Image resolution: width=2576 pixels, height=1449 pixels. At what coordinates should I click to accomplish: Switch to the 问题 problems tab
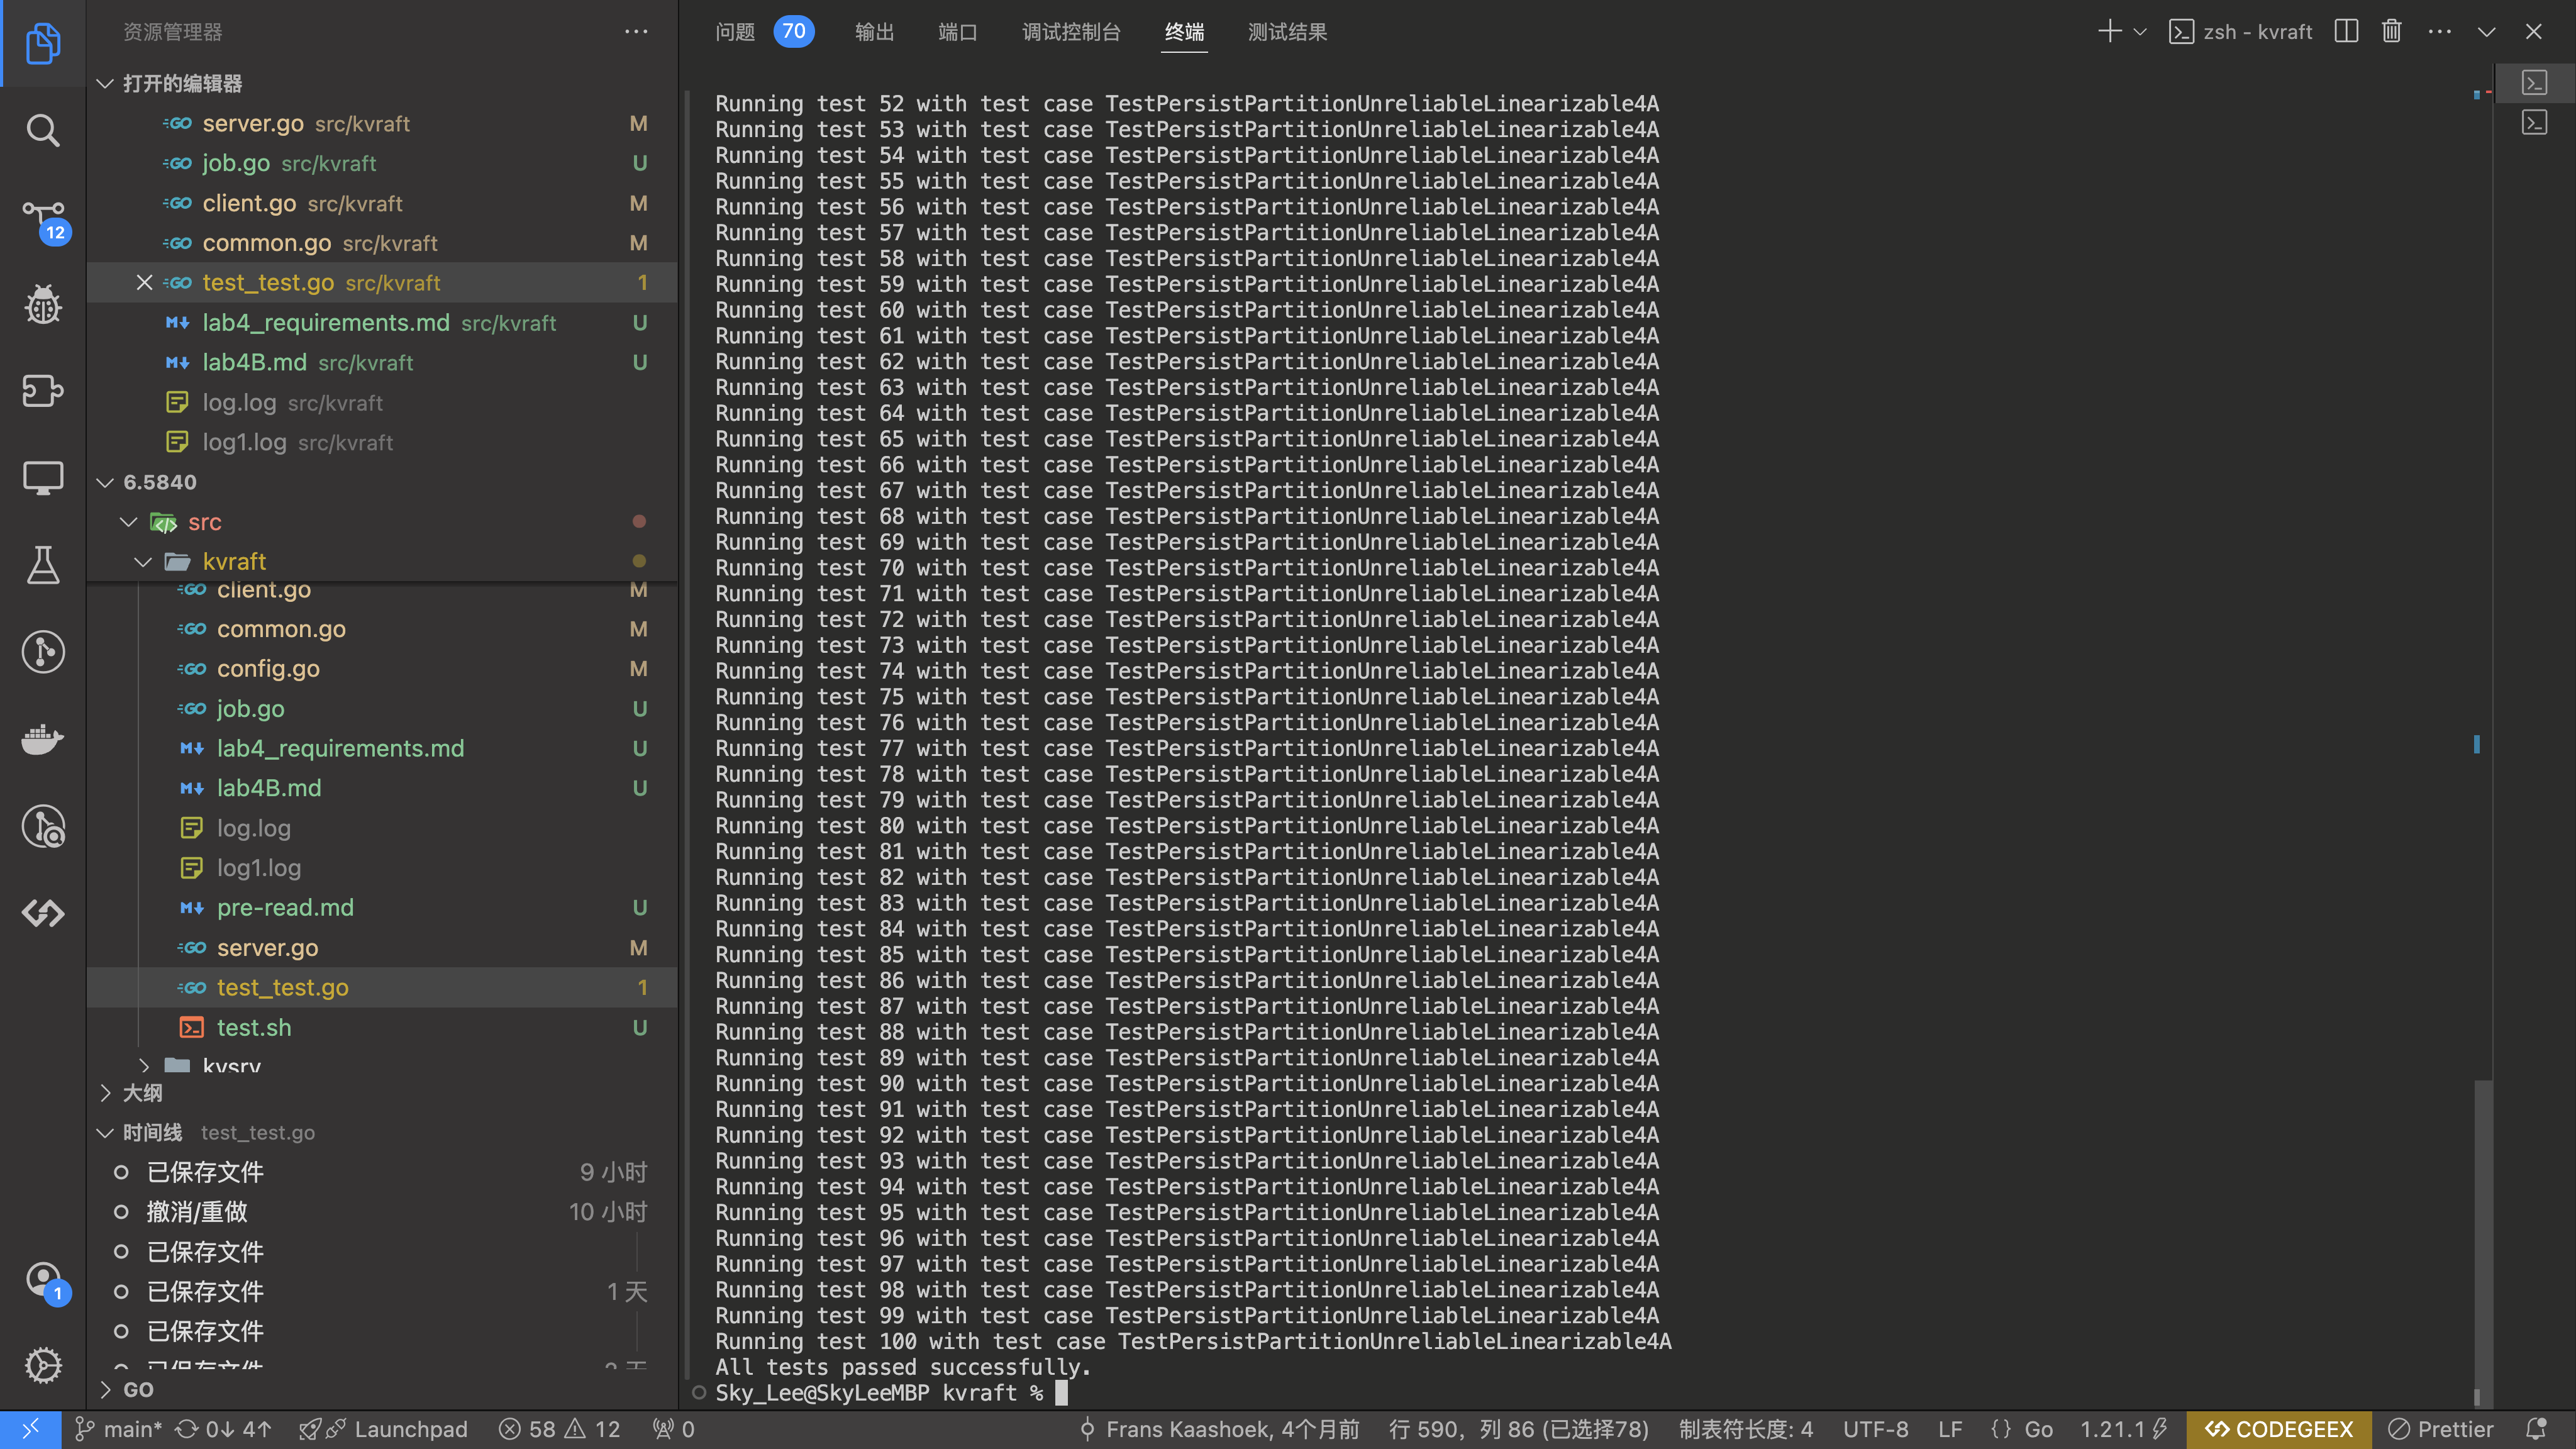point(736,32)
